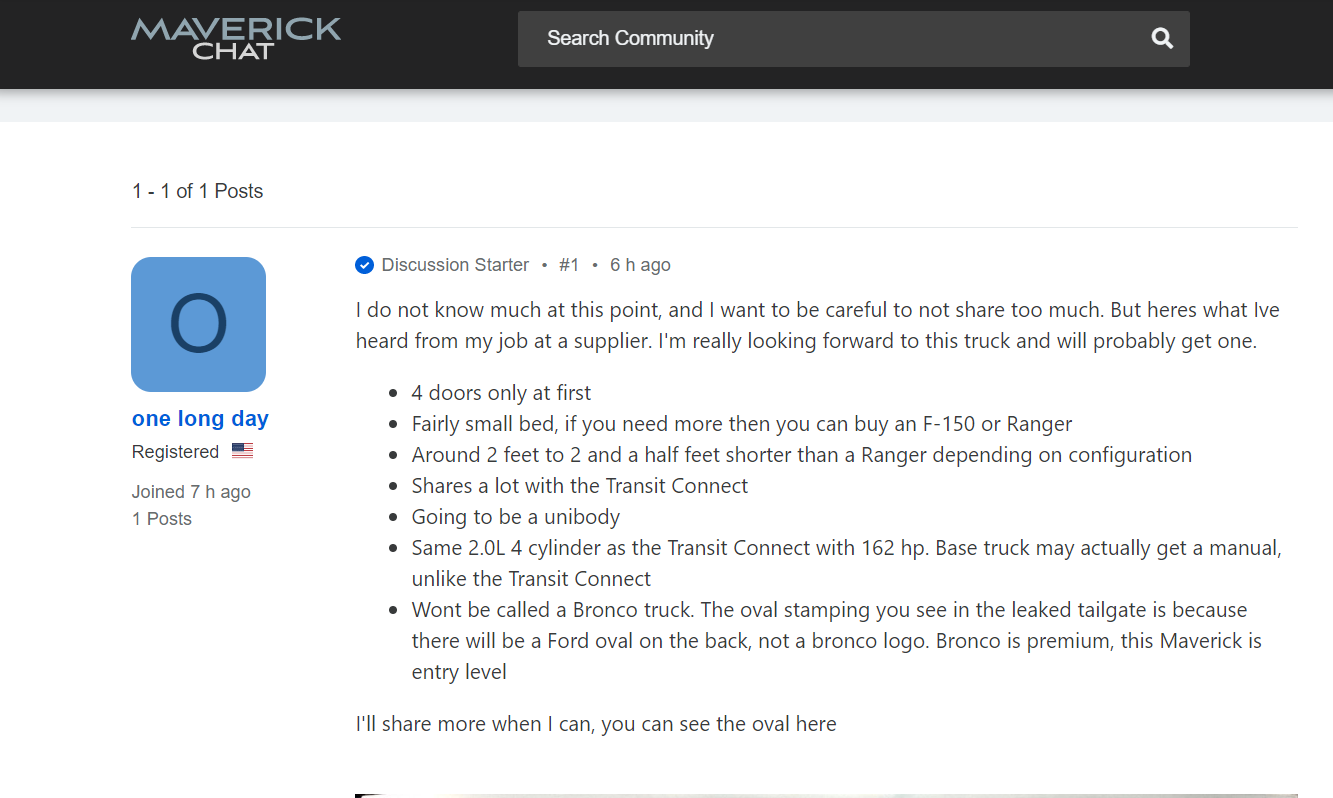The width and height of the screenshot is (1333, 798).
Task: Click the "1 - 1 of 1 Posts" counter
Action: point(197,191)
